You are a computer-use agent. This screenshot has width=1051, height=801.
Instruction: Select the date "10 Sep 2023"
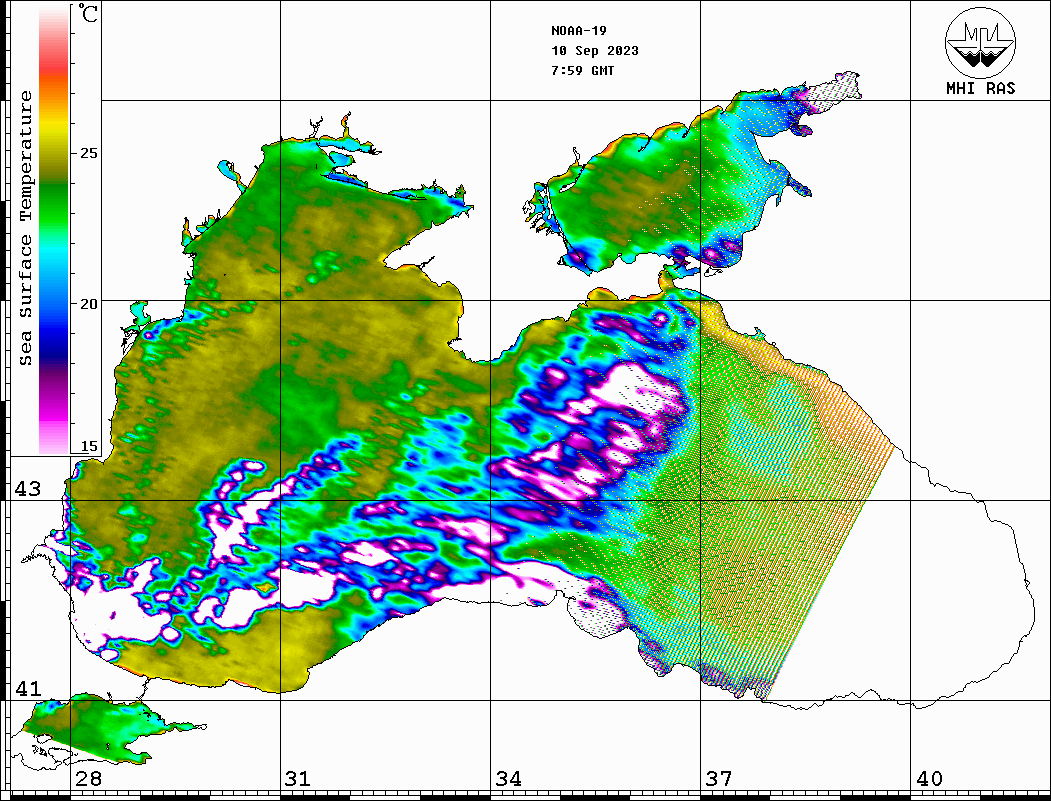tap(594, 51)
